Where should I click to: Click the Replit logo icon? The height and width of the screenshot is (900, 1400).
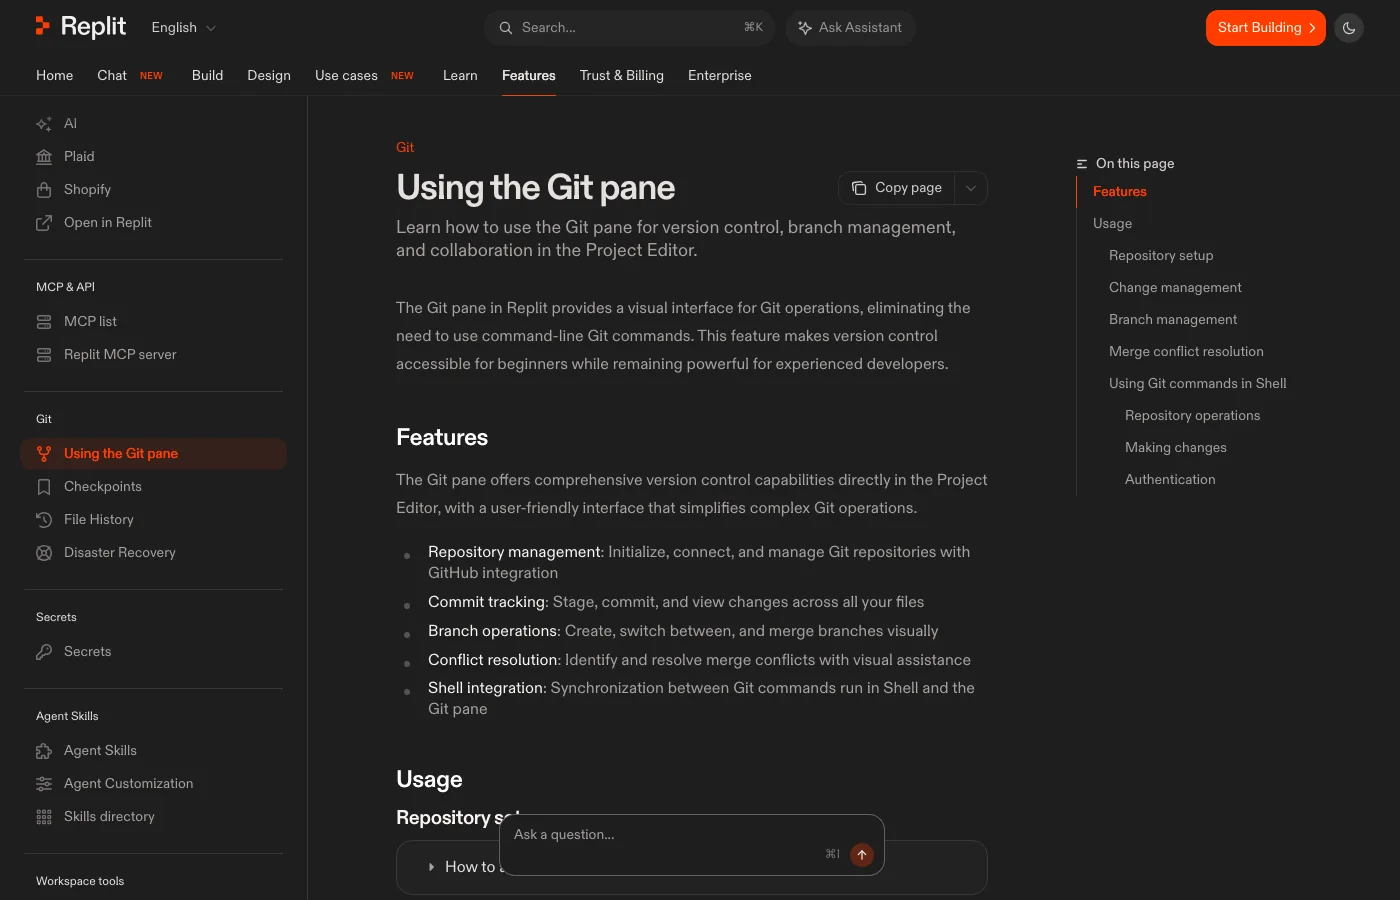click(42, 26)
